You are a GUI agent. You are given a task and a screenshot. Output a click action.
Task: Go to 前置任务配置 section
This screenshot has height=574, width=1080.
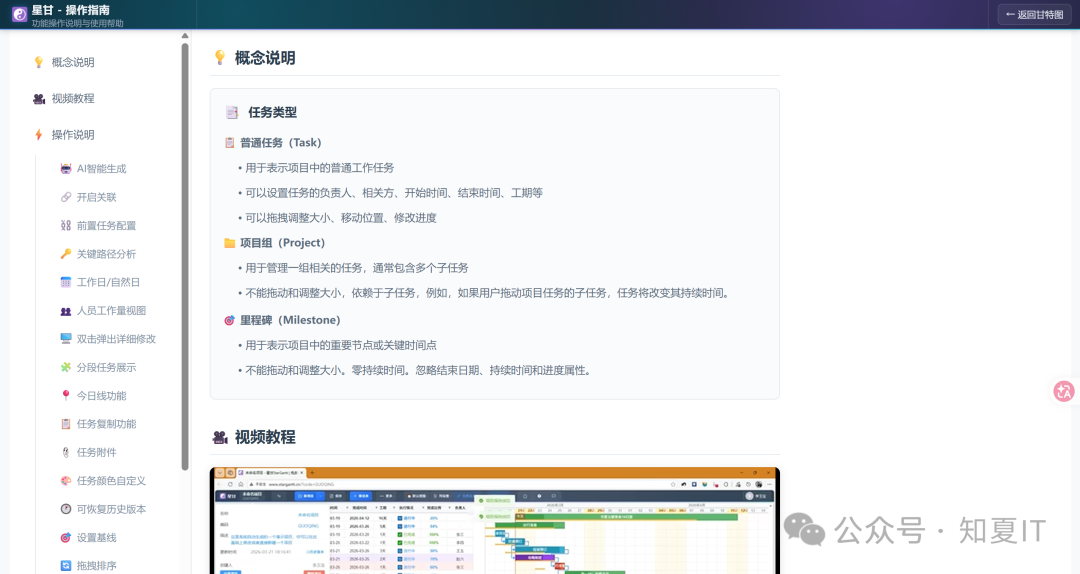coord(106,225)
